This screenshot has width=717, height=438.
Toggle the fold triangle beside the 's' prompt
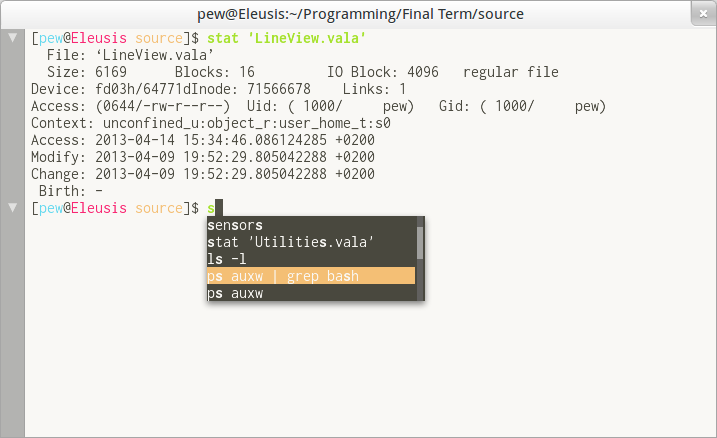point(12,208)
